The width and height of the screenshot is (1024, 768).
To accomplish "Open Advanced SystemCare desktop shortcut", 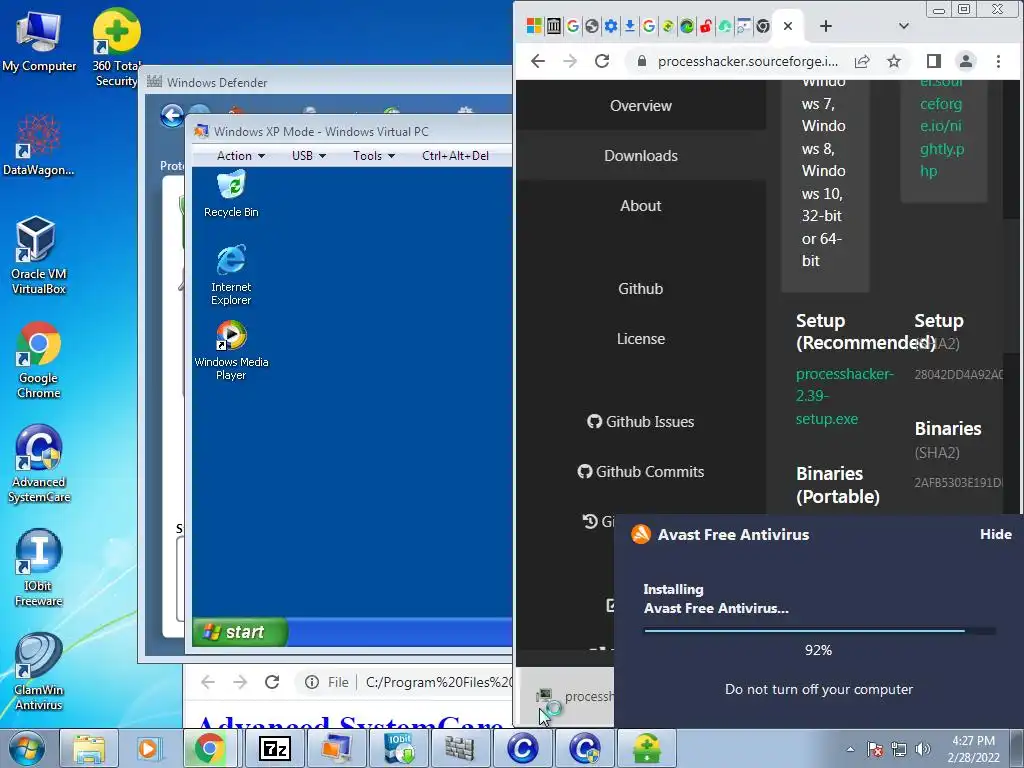I will pyautogui.click(x=39, y=464).
